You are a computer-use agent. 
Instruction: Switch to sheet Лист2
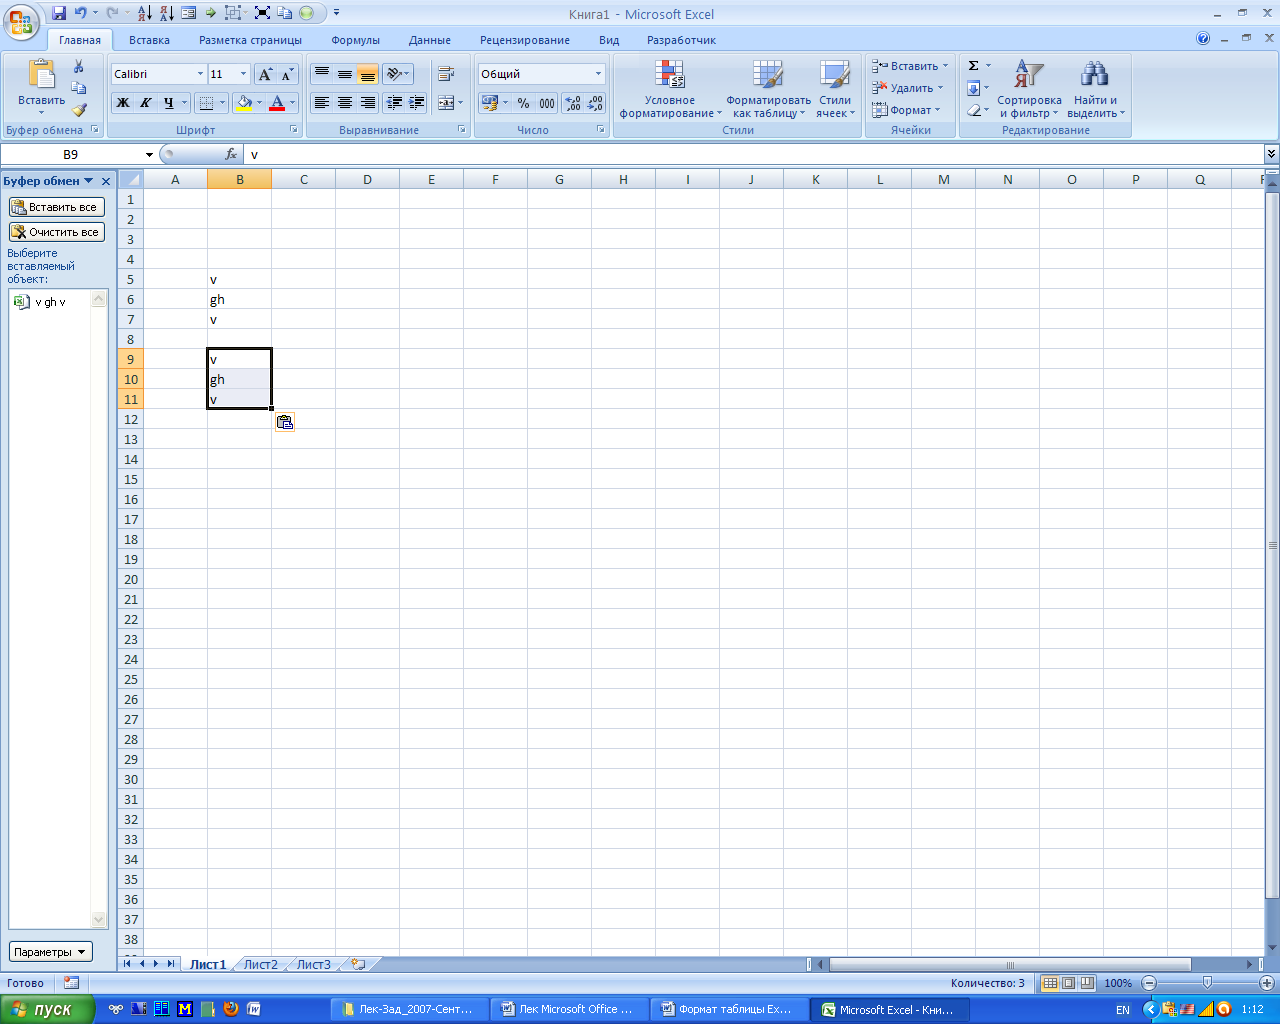[x=260, y=965]
